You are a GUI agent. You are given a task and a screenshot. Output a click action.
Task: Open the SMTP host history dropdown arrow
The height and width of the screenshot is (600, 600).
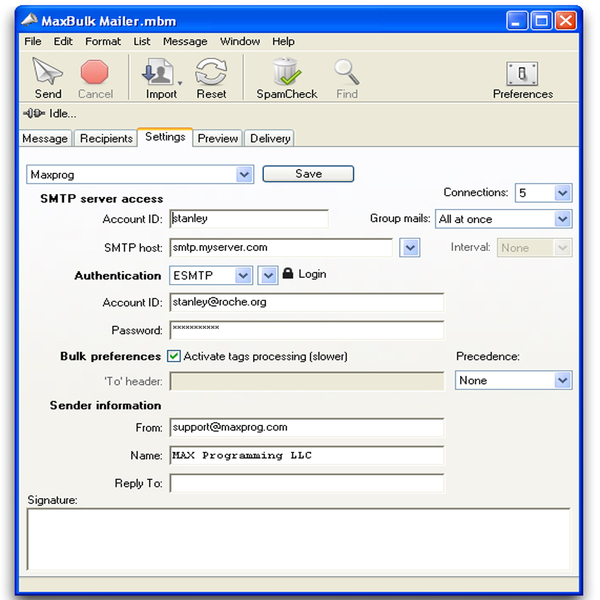pyautogui.click(x=410, y=248)
